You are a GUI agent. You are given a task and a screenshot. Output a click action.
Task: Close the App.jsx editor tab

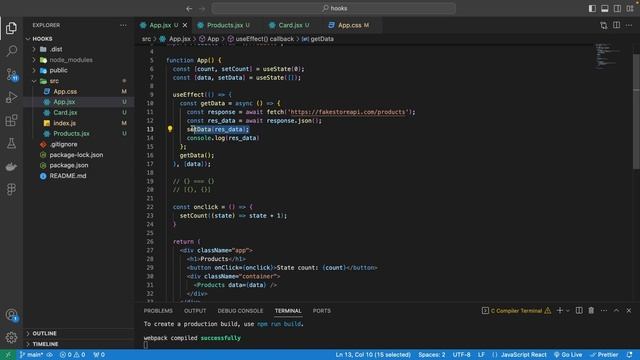pos(185,25)
